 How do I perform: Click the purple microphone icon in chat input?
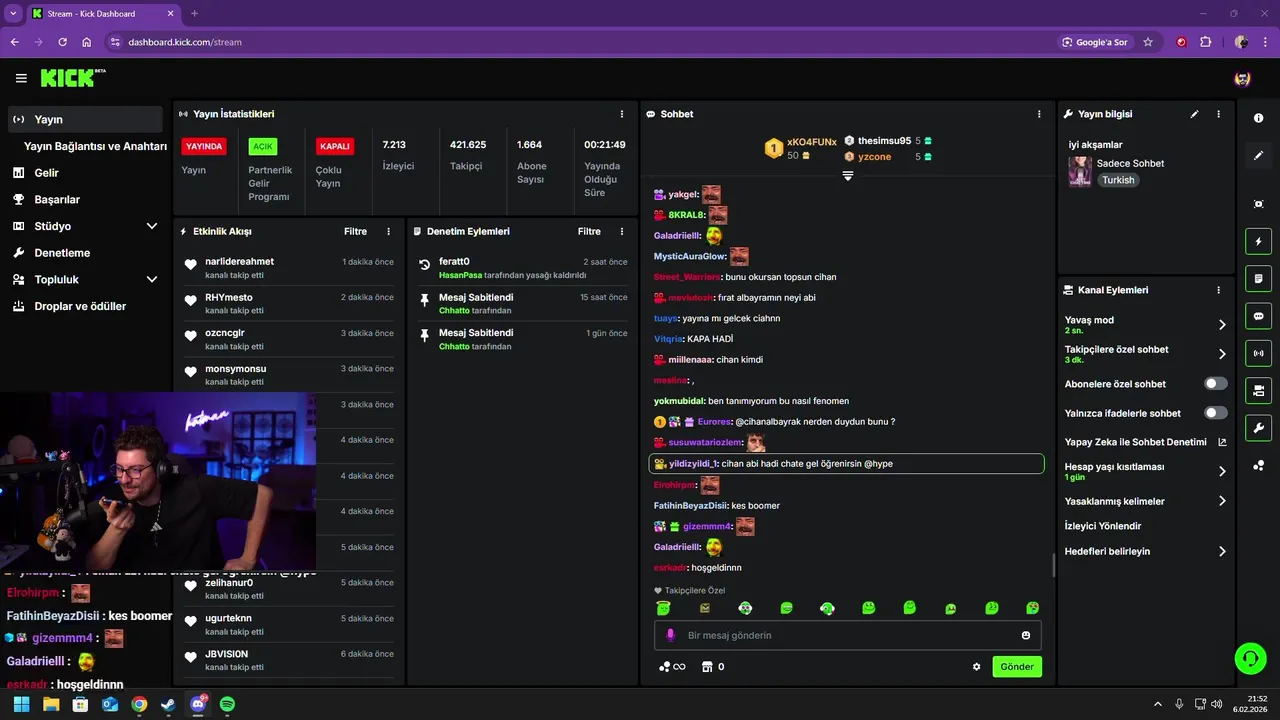670,635
